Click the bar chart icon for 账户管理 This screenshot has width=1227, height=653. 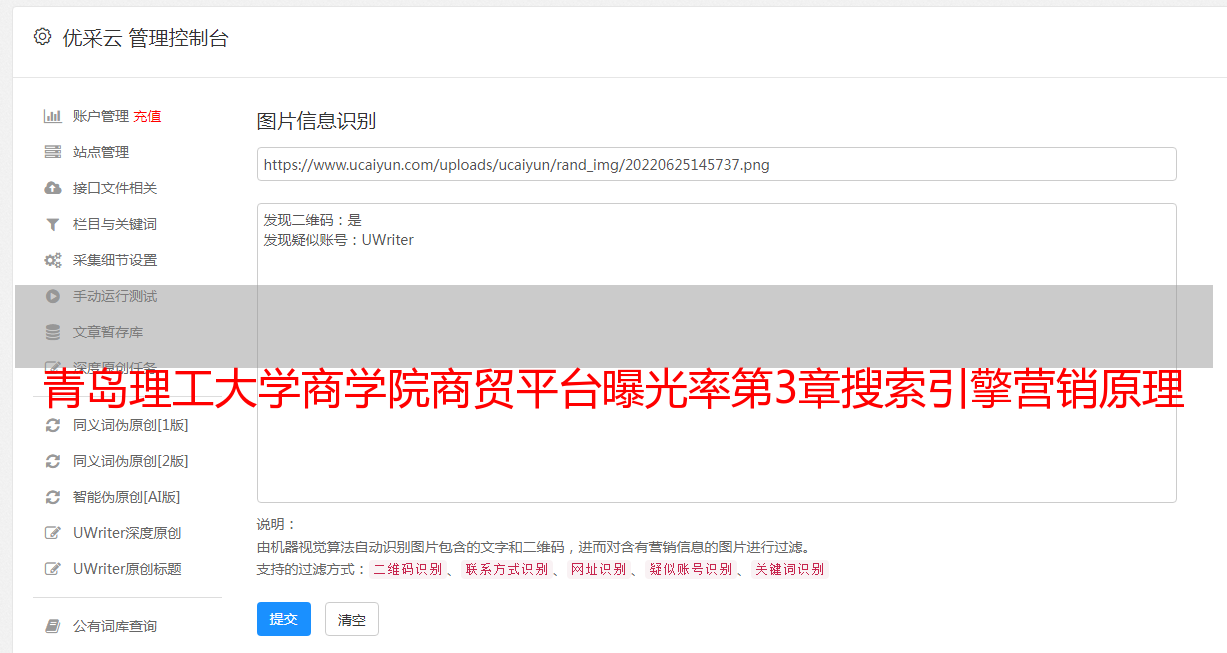52,116
